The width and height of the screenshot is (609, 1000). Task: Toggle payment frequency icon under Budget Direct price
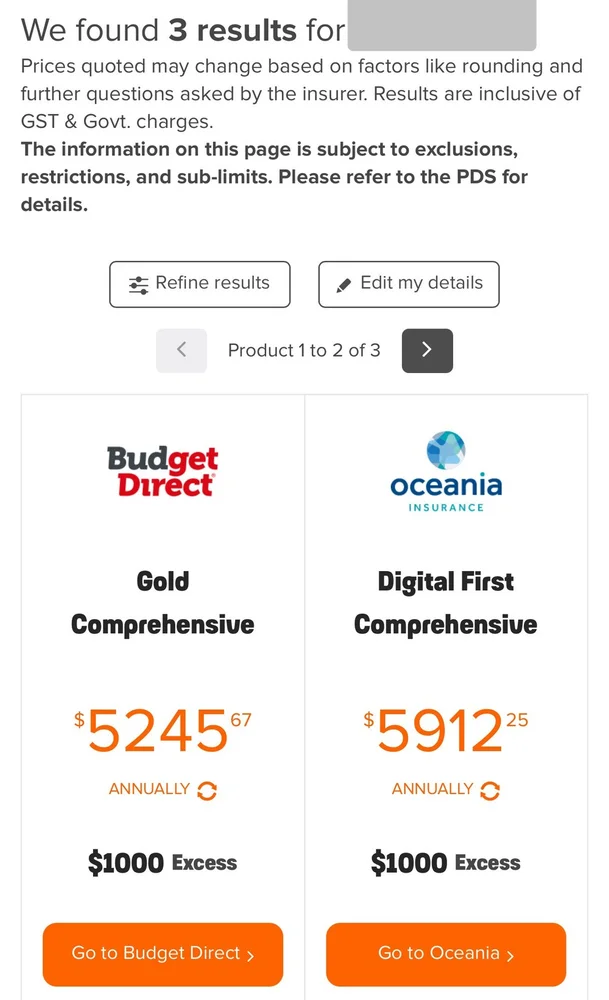pyautogui.click(x=207, y=790)
